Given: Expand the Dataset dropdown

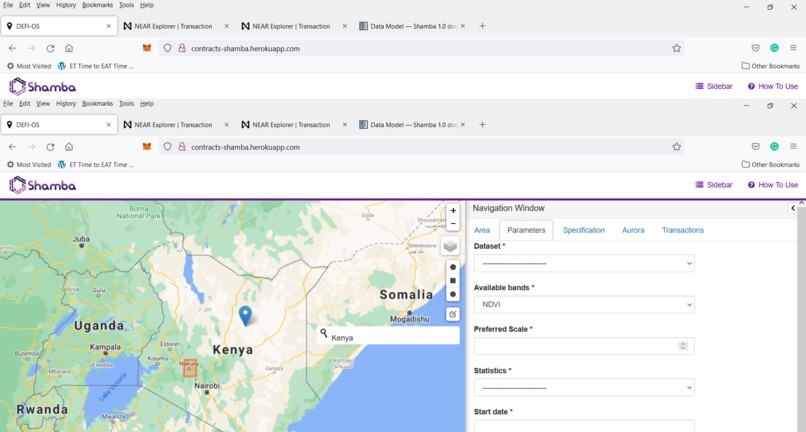Looking at the screenshot, I should [584, 263].
